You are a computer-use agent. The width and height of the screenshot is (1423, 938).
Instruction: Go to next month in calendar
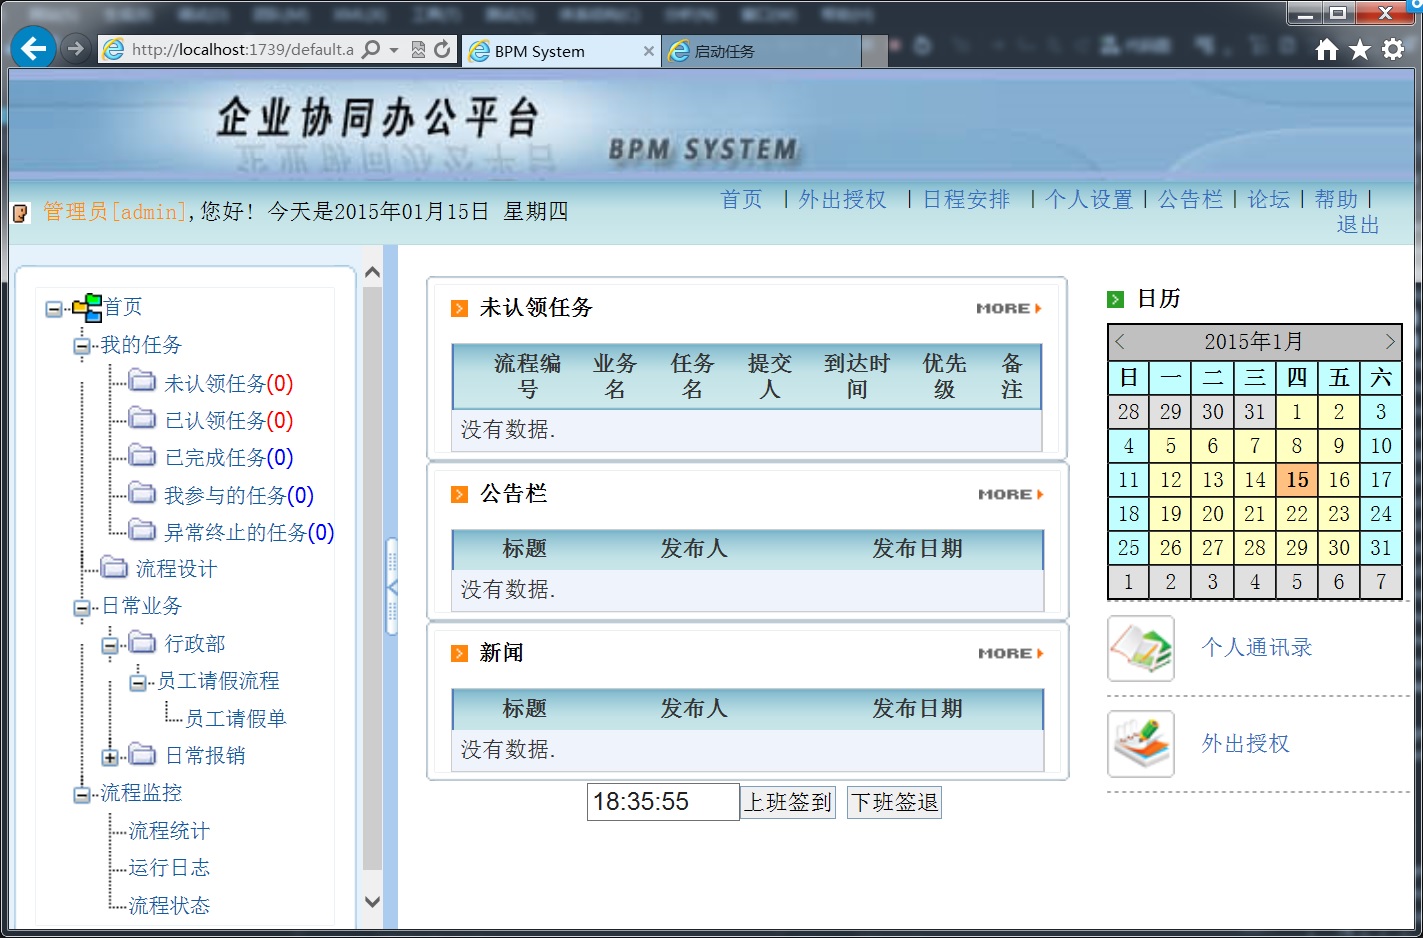click(x=1389, y=342)
